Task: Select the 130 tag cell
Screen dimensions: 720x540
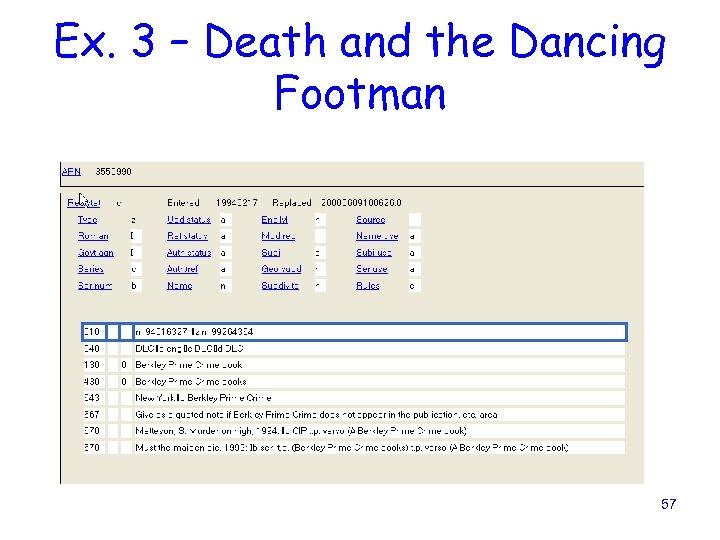Action: point(94,365)
